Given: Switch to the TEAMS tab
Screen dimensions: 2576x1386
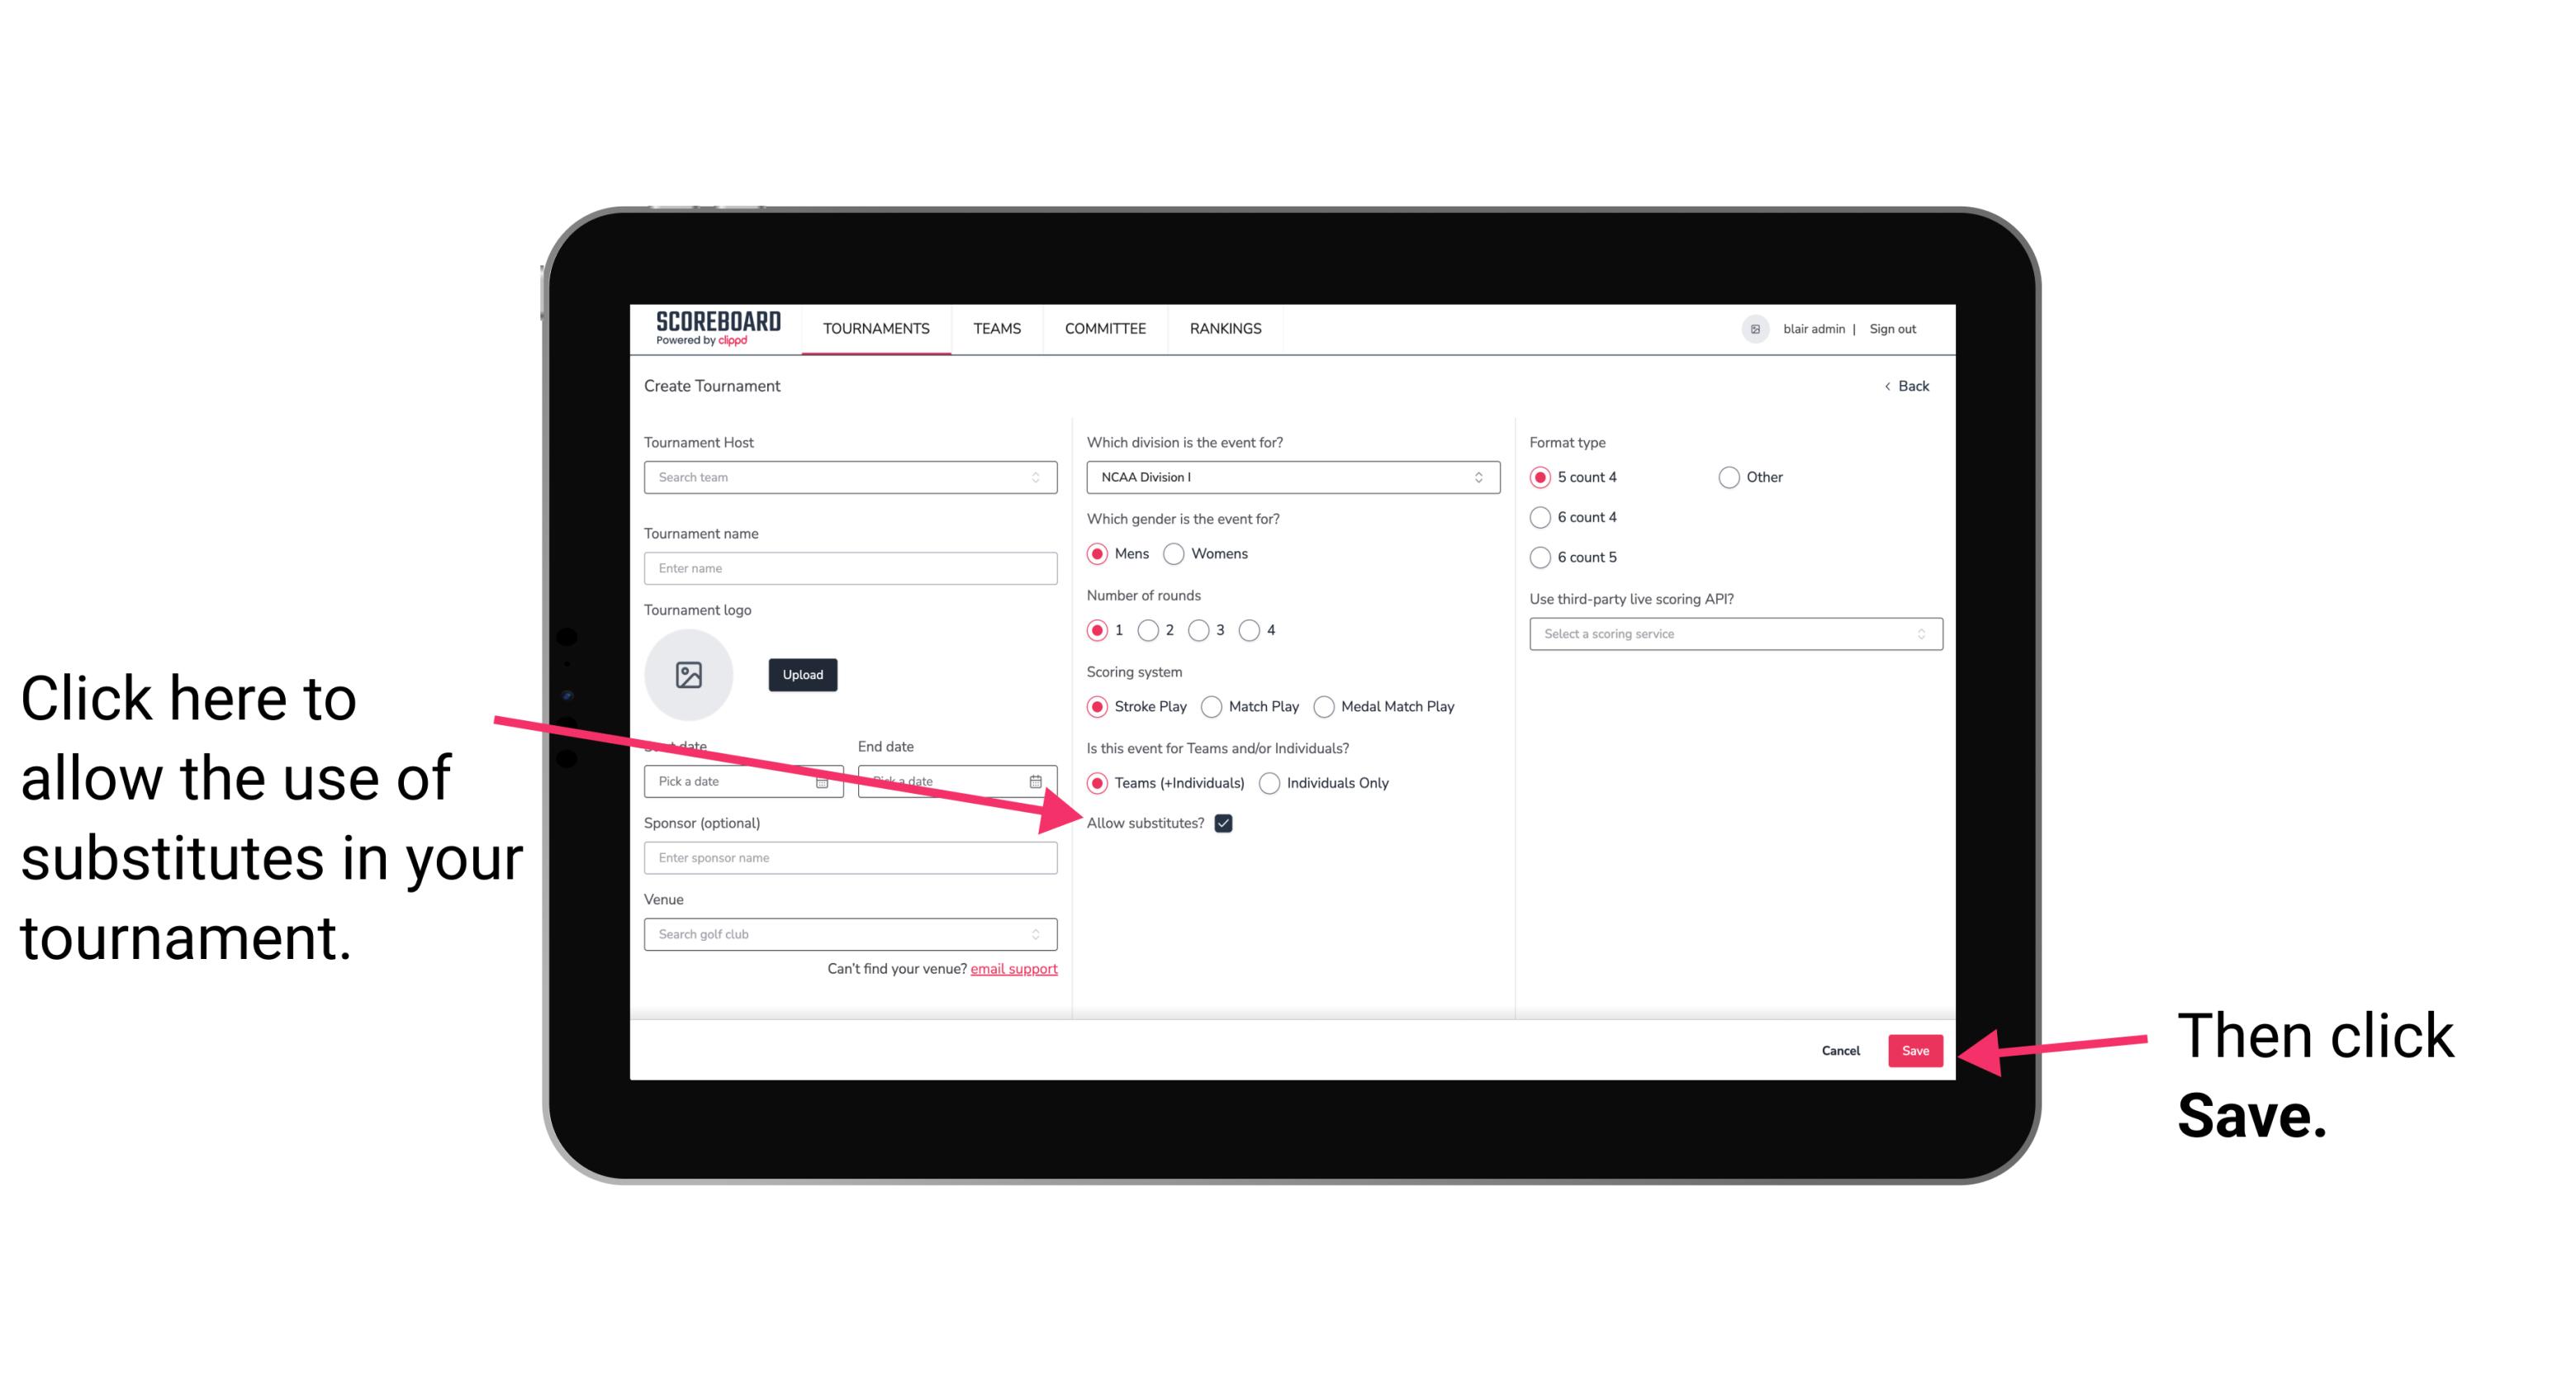Looking at the screenshot, I should coord(994,330).
